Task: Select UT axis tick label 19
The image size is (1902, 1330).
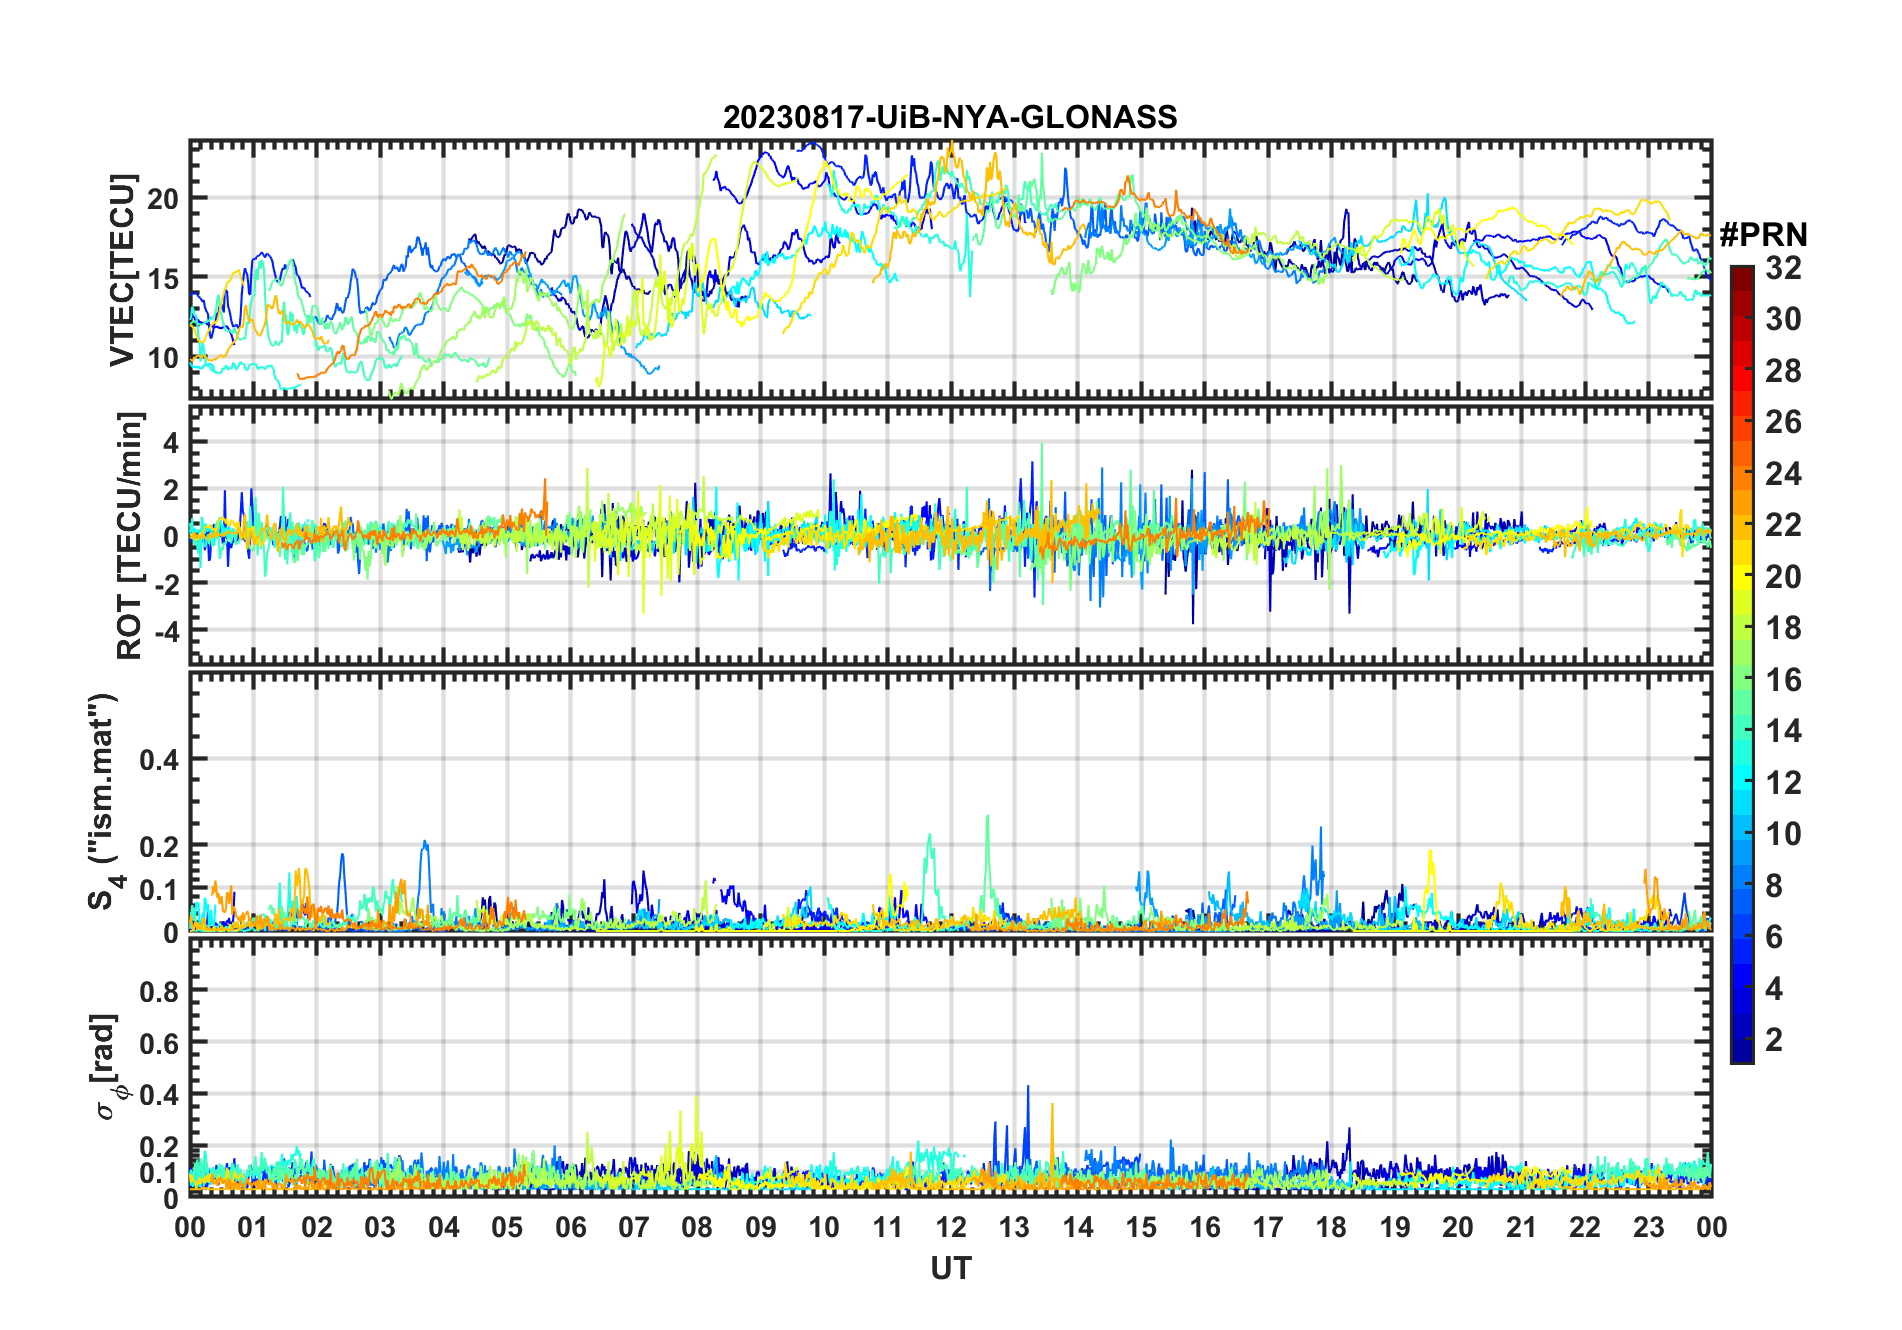Action: click(x=1395, y=1227)
